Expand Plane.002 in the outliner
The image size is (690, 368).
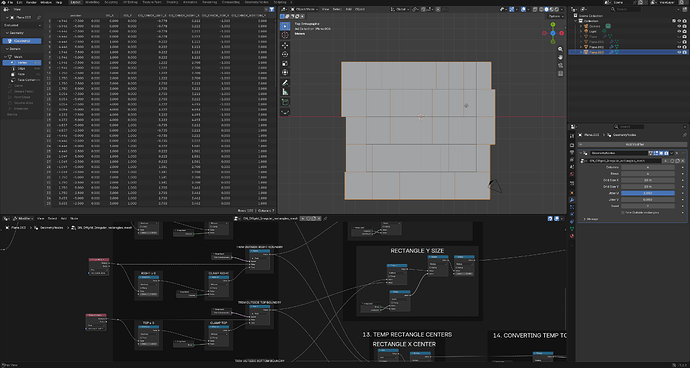[x=581, y=47]
